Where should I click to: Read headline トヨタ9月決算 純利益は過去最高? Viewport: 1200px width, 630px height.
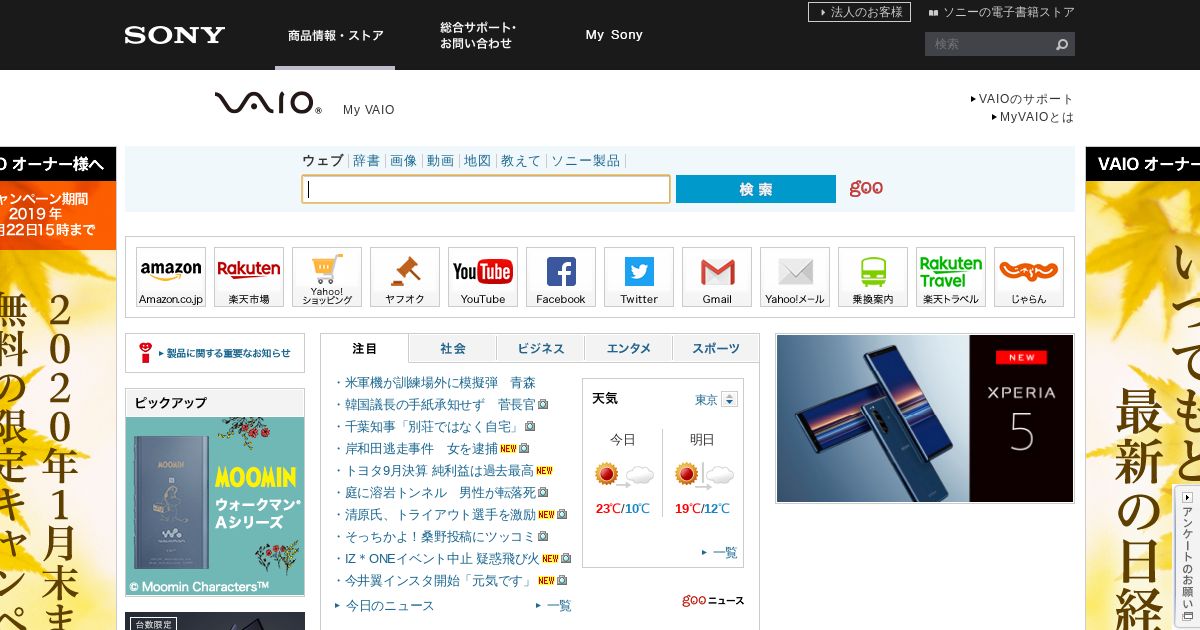[x=439, y=470]
